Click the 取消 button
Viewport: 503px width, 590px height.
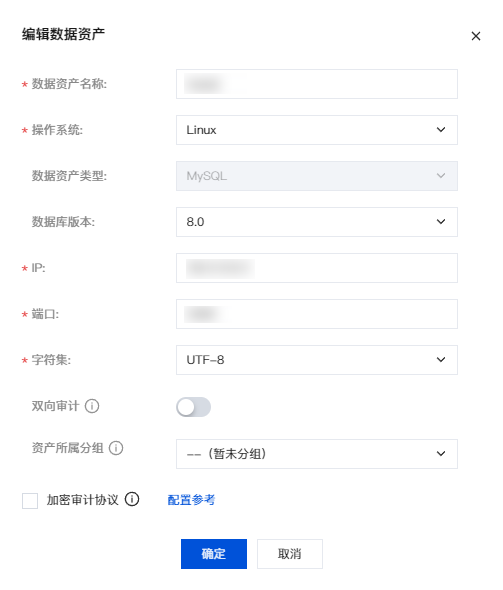click(x=290, y=554)
